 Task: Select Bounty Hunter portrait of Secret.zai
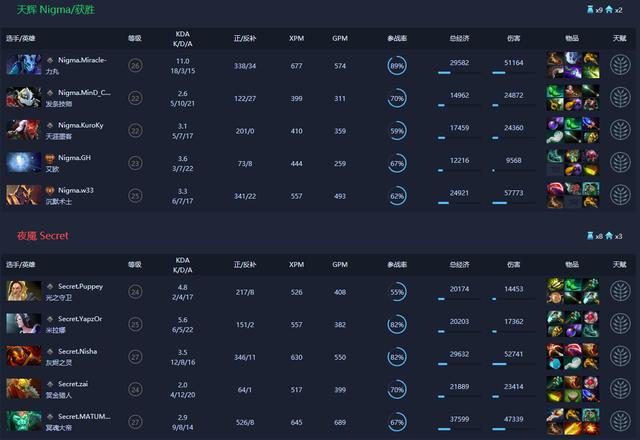[24, 388]
